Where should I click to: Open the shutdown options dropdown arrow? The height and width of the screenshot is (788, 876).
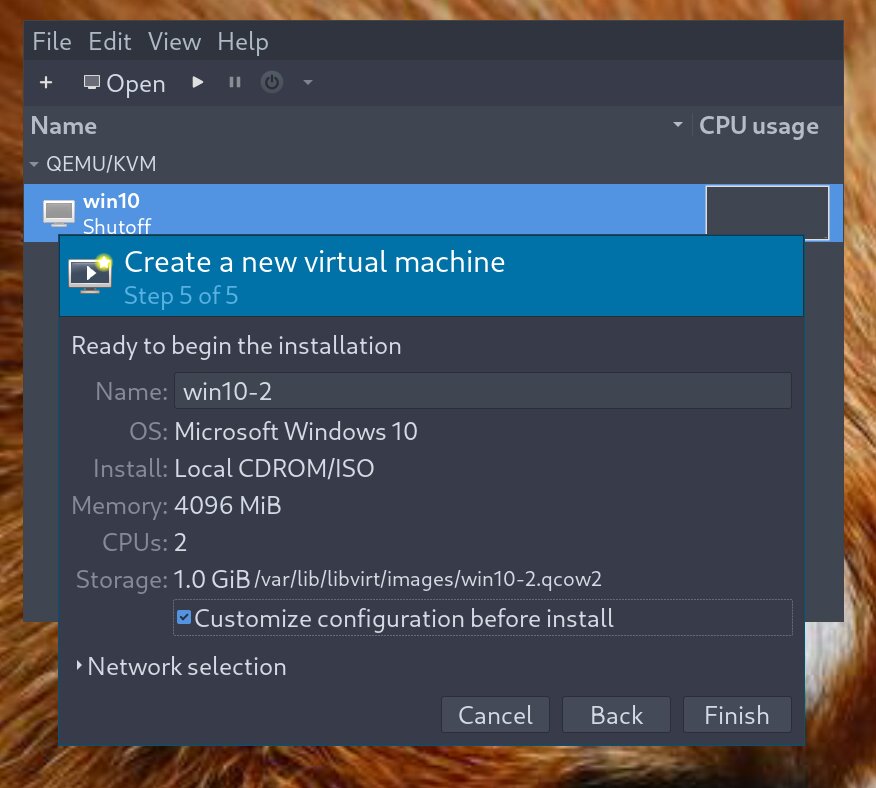point(308,83)
